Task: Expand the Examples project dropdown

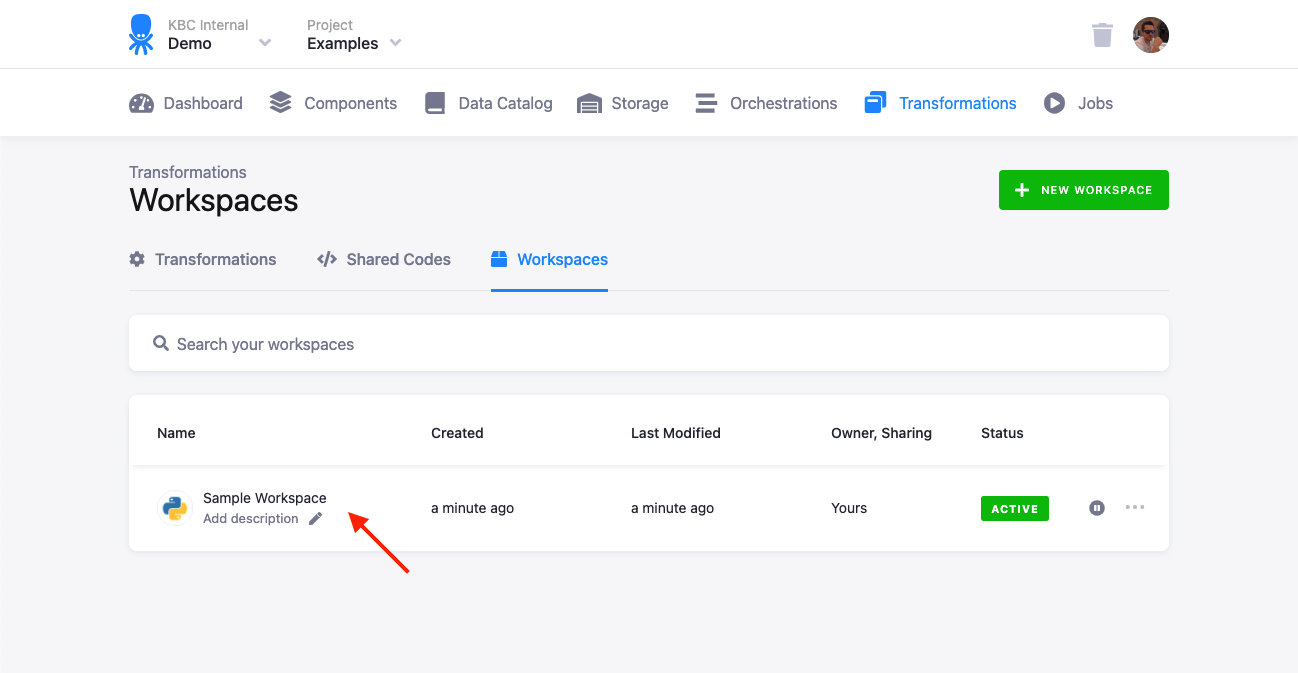Action: coord(395,43)
